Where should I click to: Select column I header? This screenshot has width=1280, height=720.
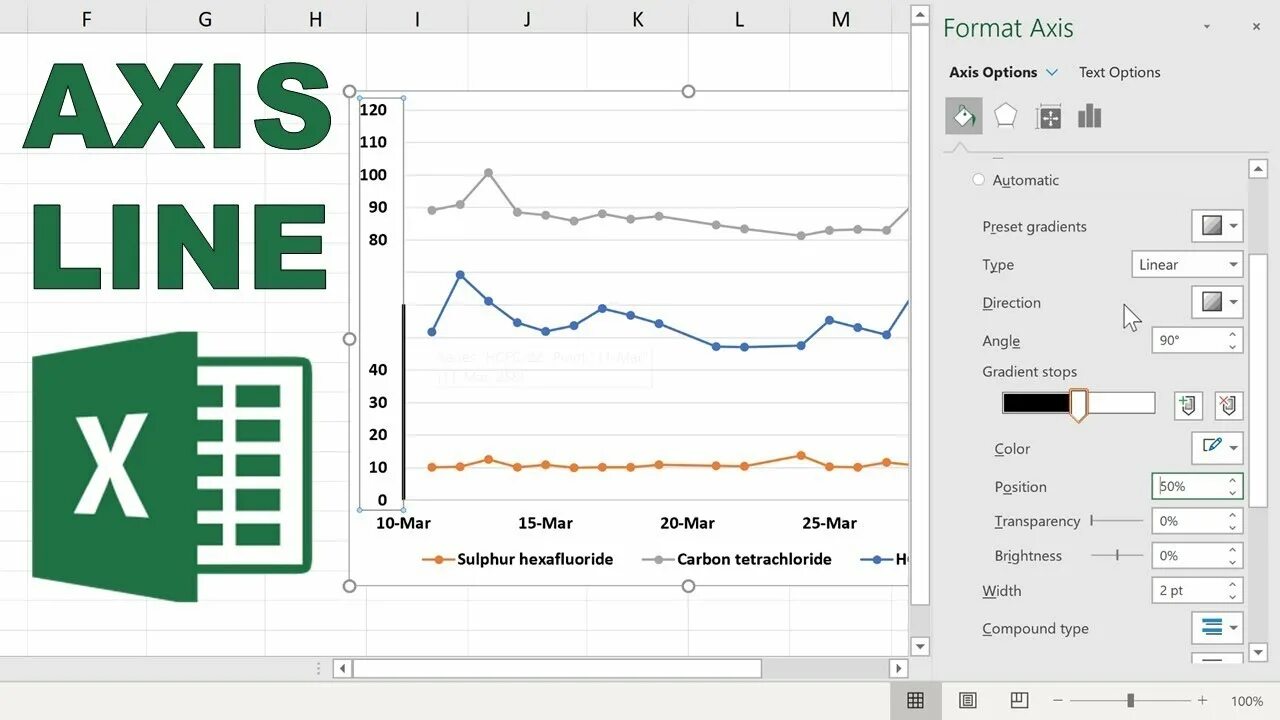(416, 19)
